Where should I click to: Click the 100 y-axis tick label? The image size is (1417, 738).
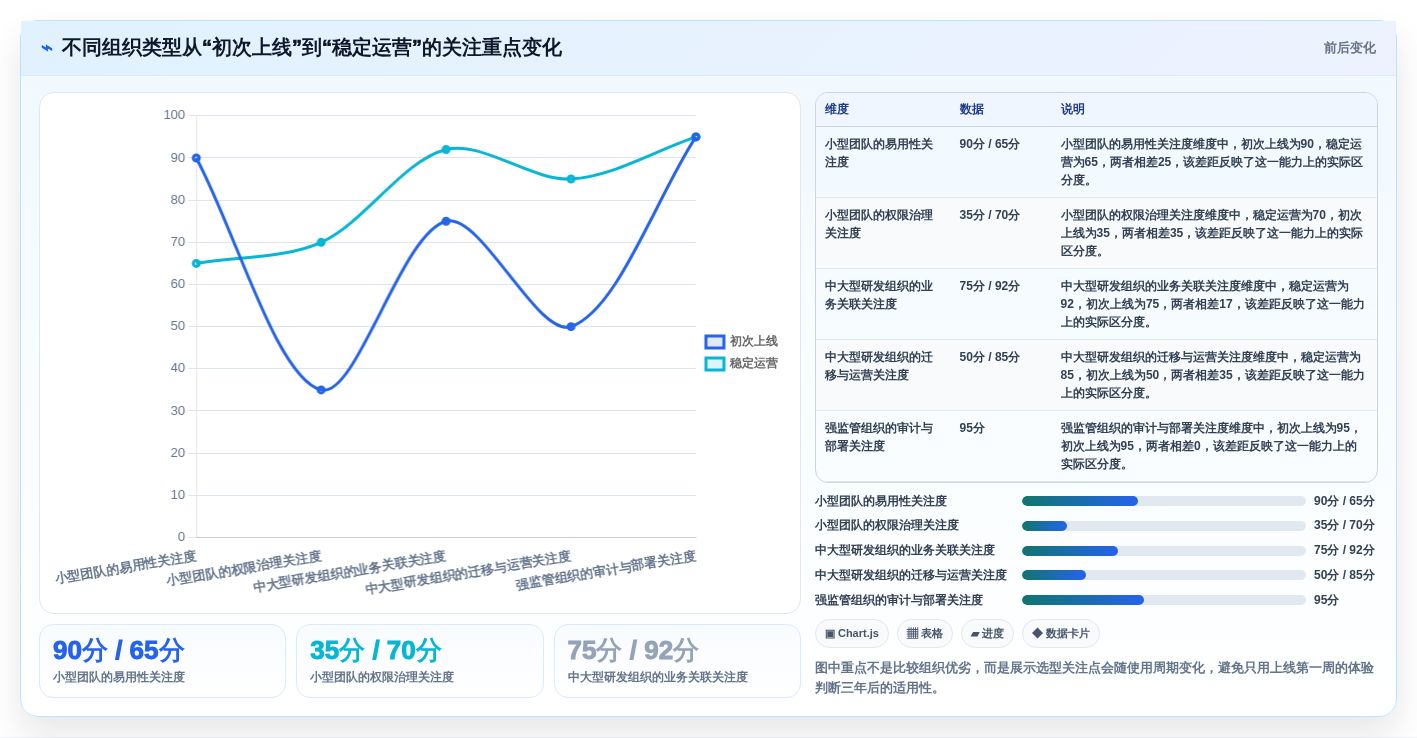(174, 115)
